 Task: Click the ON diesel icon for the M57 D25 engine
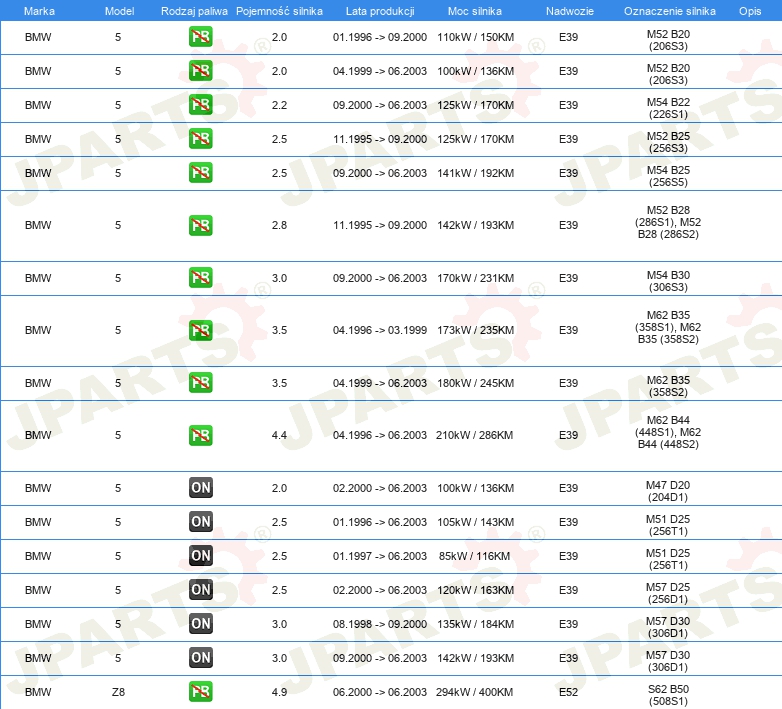point(200,590)
